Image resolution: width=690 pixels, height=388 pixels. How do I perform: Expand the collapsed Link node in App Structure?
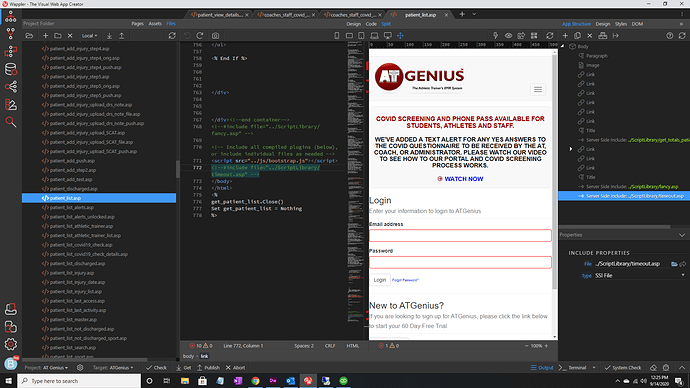571,149
